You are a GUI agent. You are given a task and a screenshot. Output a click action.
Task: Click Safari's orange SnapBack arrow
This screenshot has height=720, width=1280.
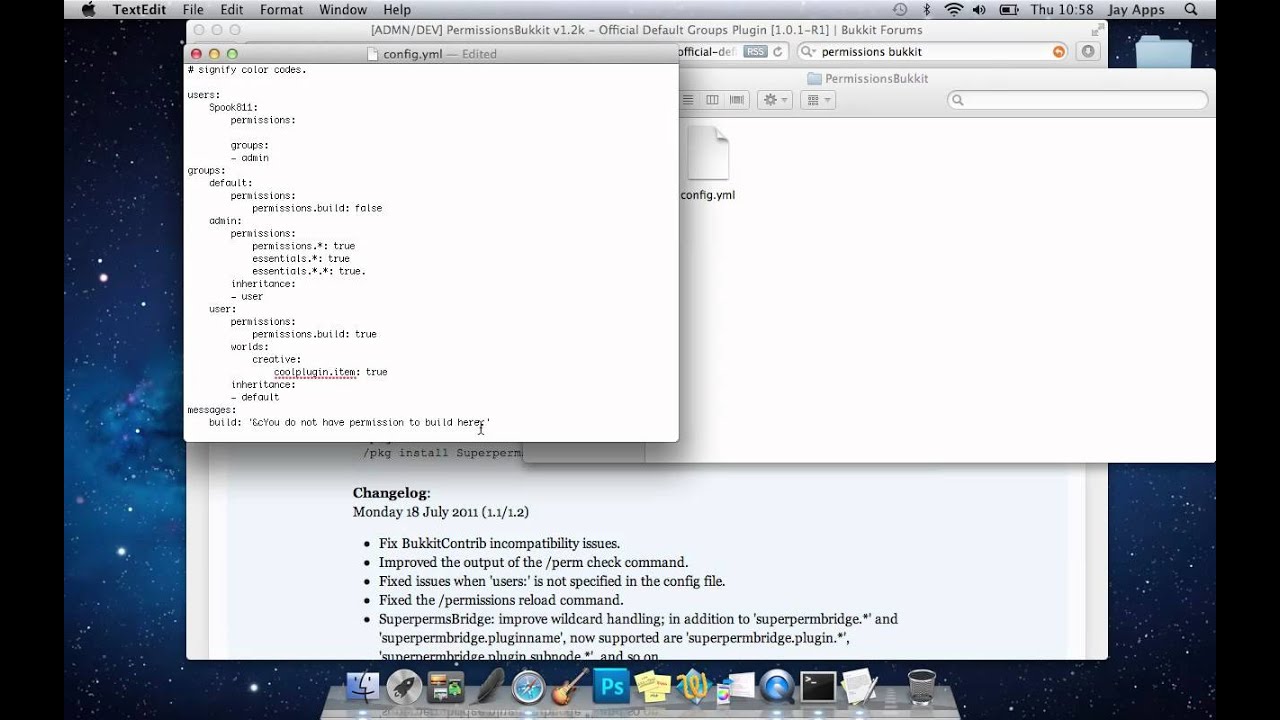pos(1059,51)
